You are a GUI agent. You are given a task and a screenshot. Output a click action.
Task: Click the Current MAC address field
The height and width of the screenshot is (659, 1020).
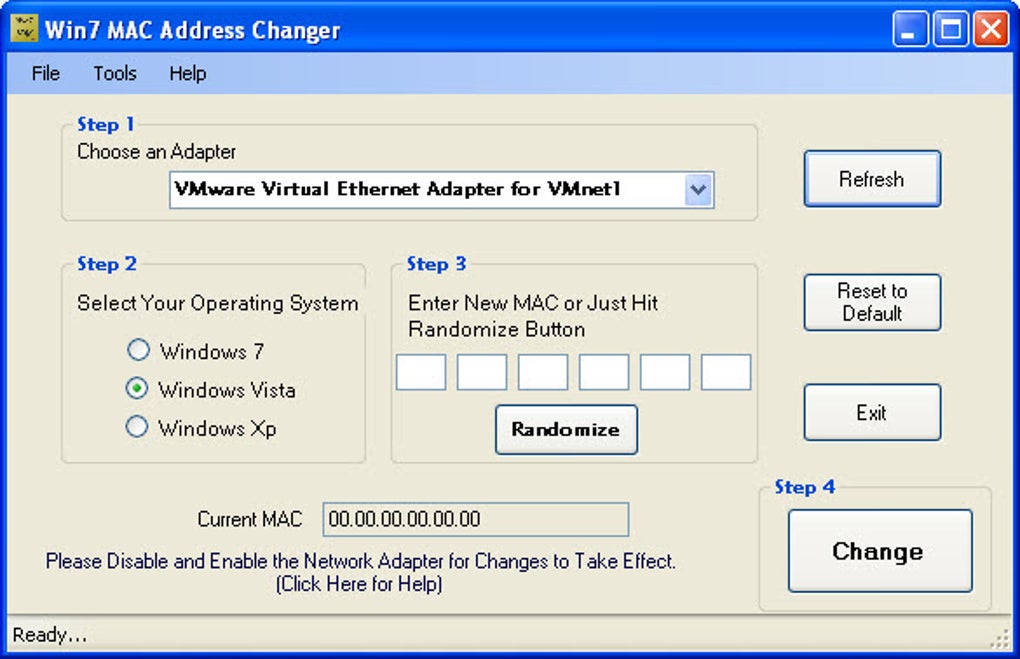[x=476, y=519]
